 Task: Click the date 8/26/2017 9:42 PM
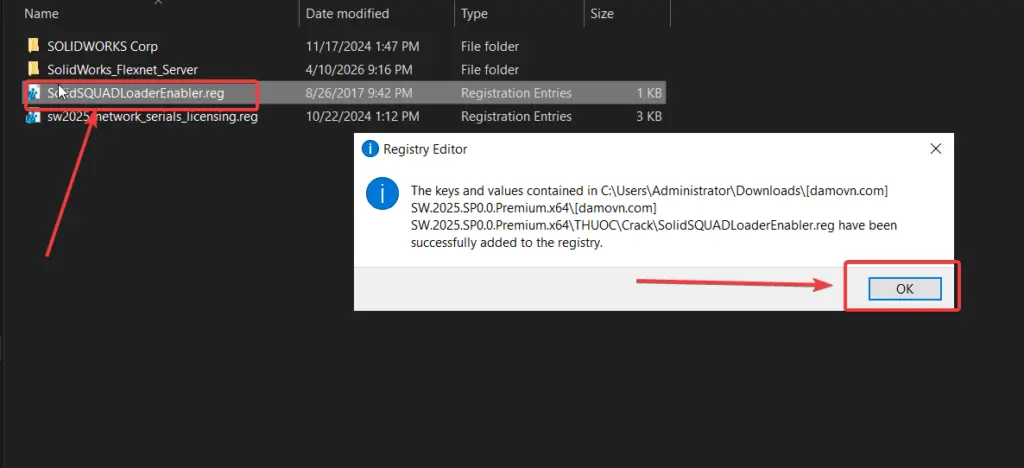click(x=359, y=93)
